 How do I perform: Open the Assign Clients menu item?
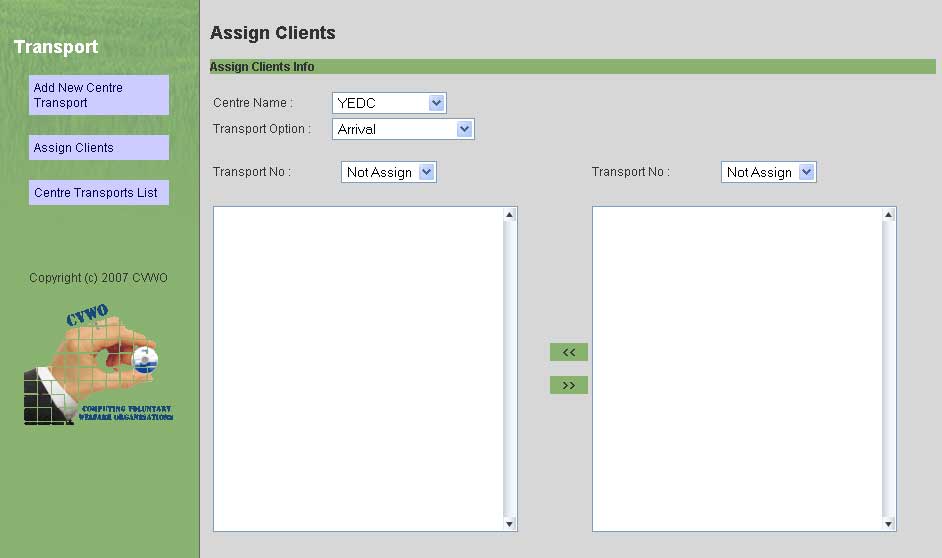(99, 147)
